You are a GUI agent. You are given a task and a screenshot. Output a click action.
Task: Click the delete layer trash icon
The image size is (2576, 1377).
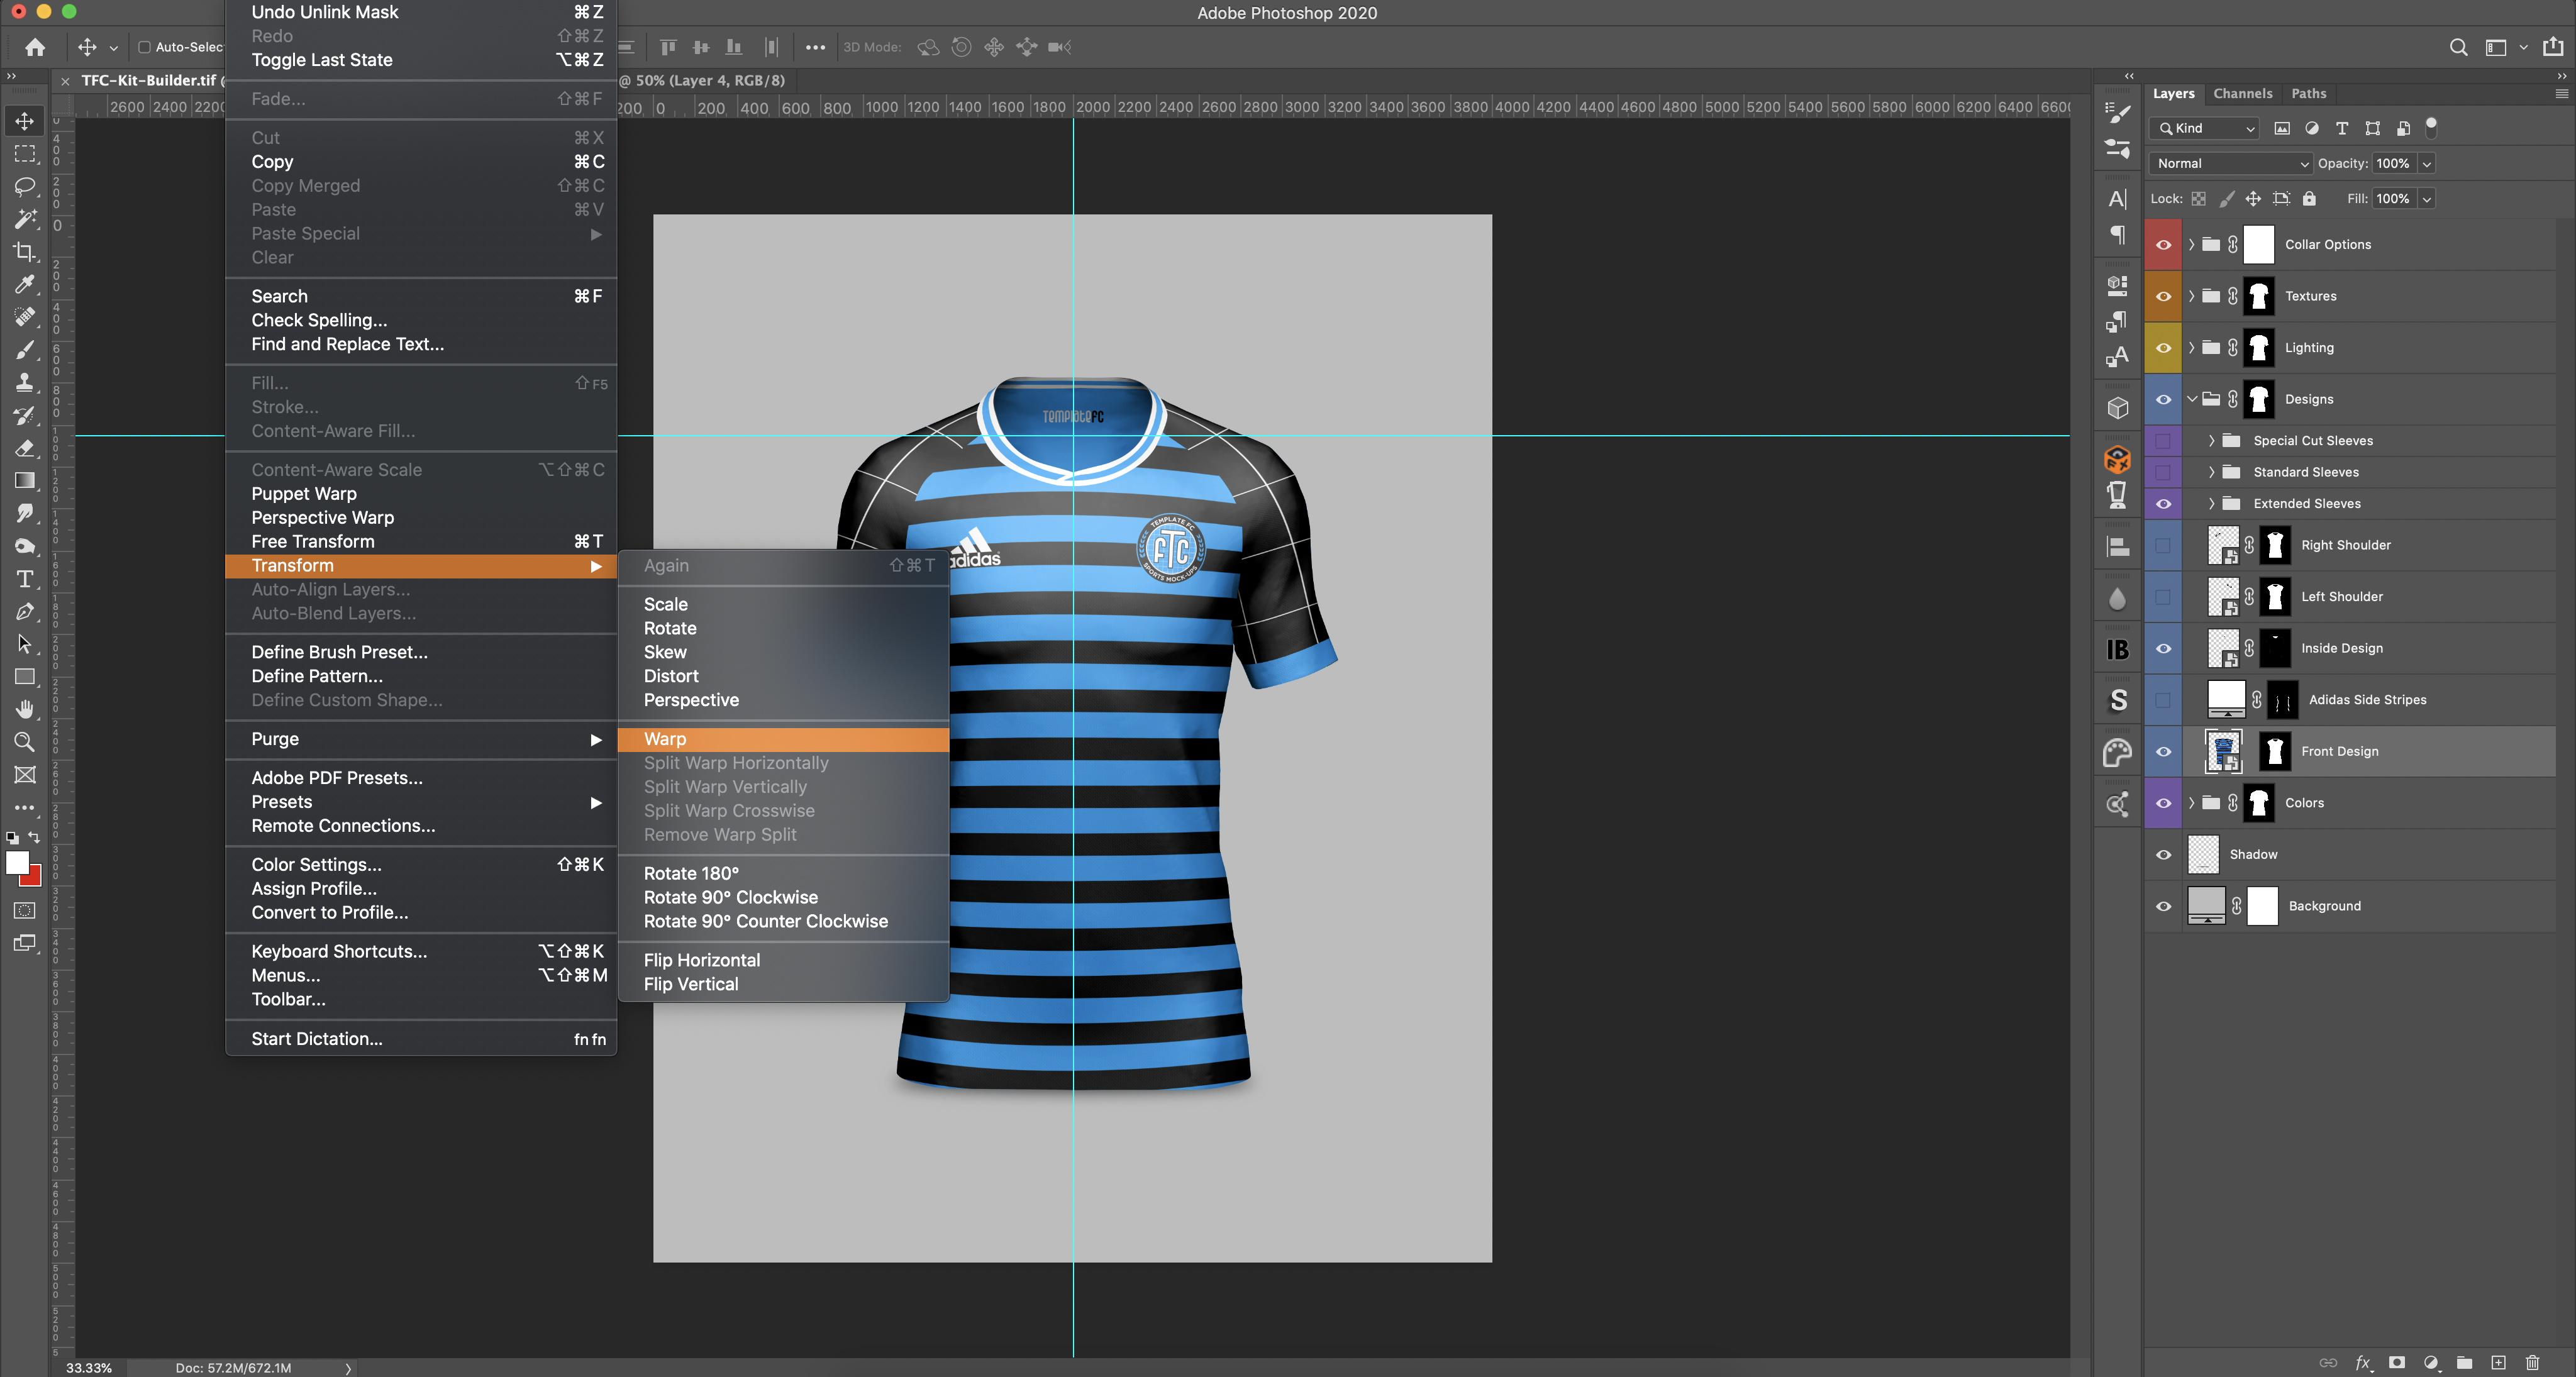click(2532, 1362)
